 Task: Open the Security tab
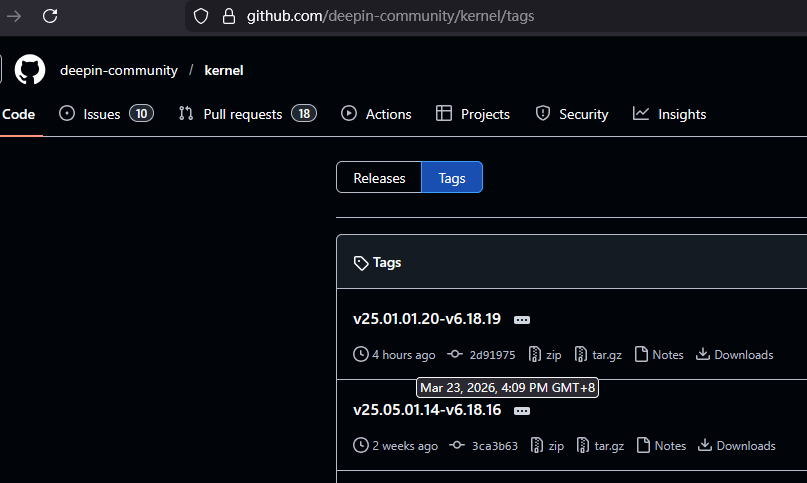[572, 114]
